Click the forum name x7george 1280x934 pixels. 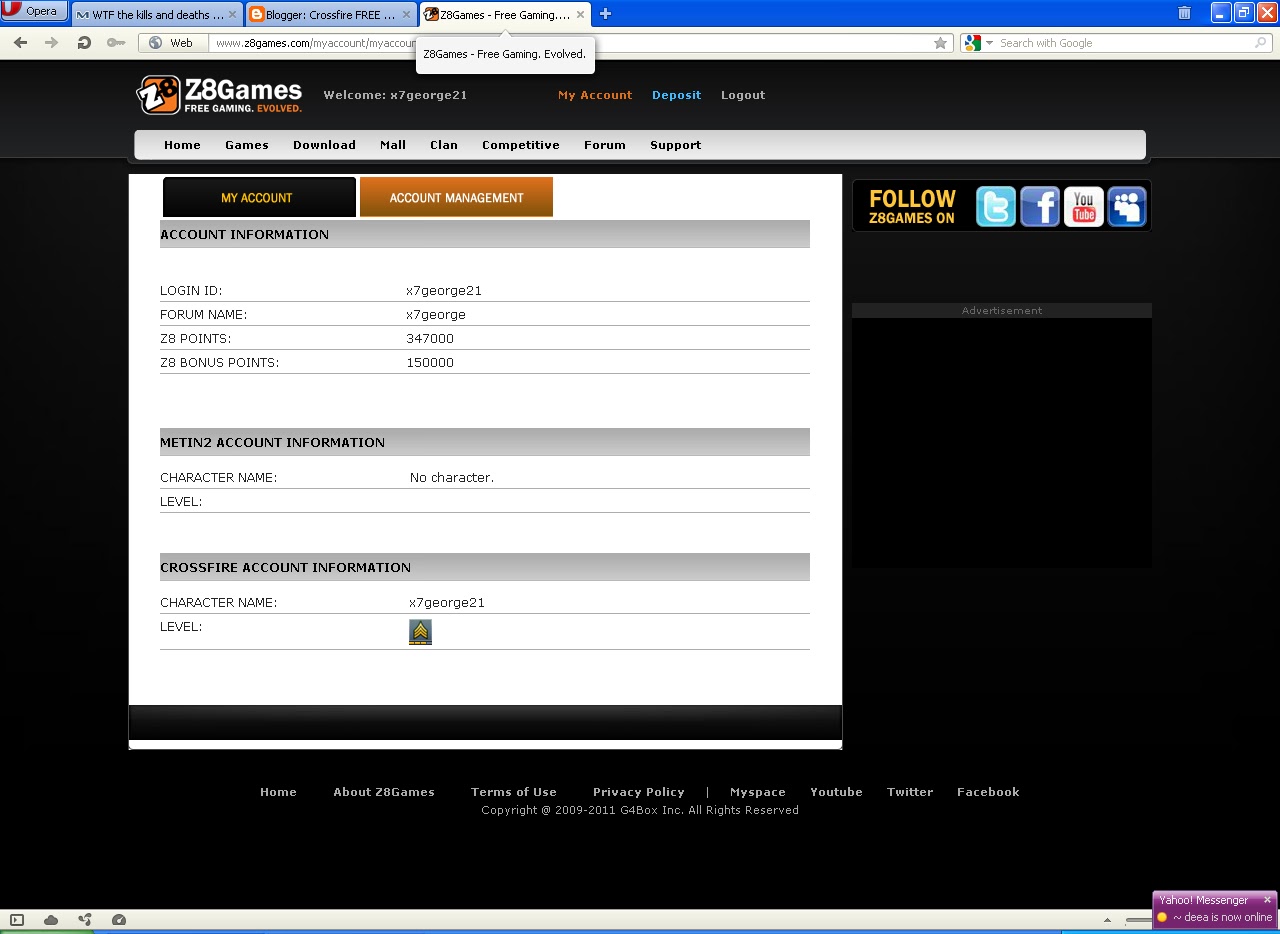click(436, 315)
